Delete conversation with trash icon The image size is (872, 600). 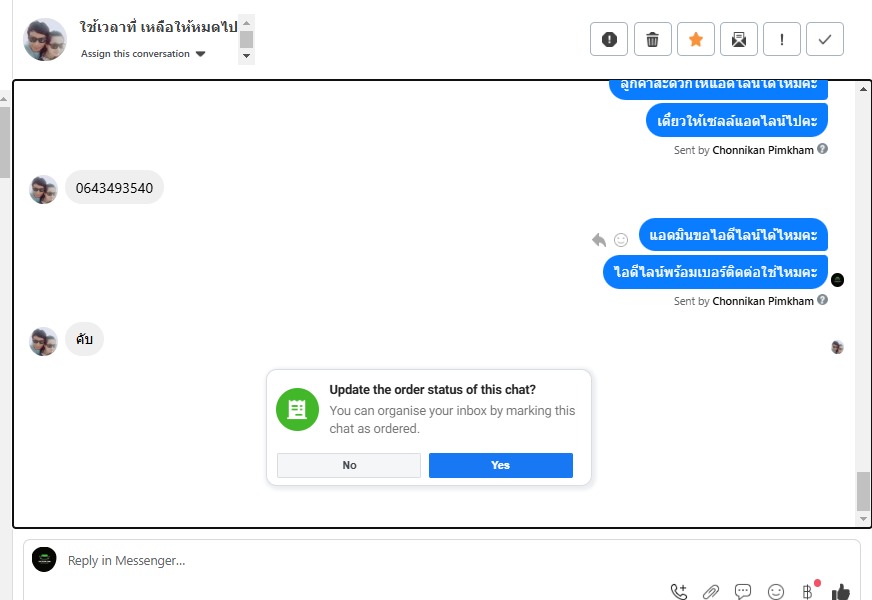(x=652, y=39)
